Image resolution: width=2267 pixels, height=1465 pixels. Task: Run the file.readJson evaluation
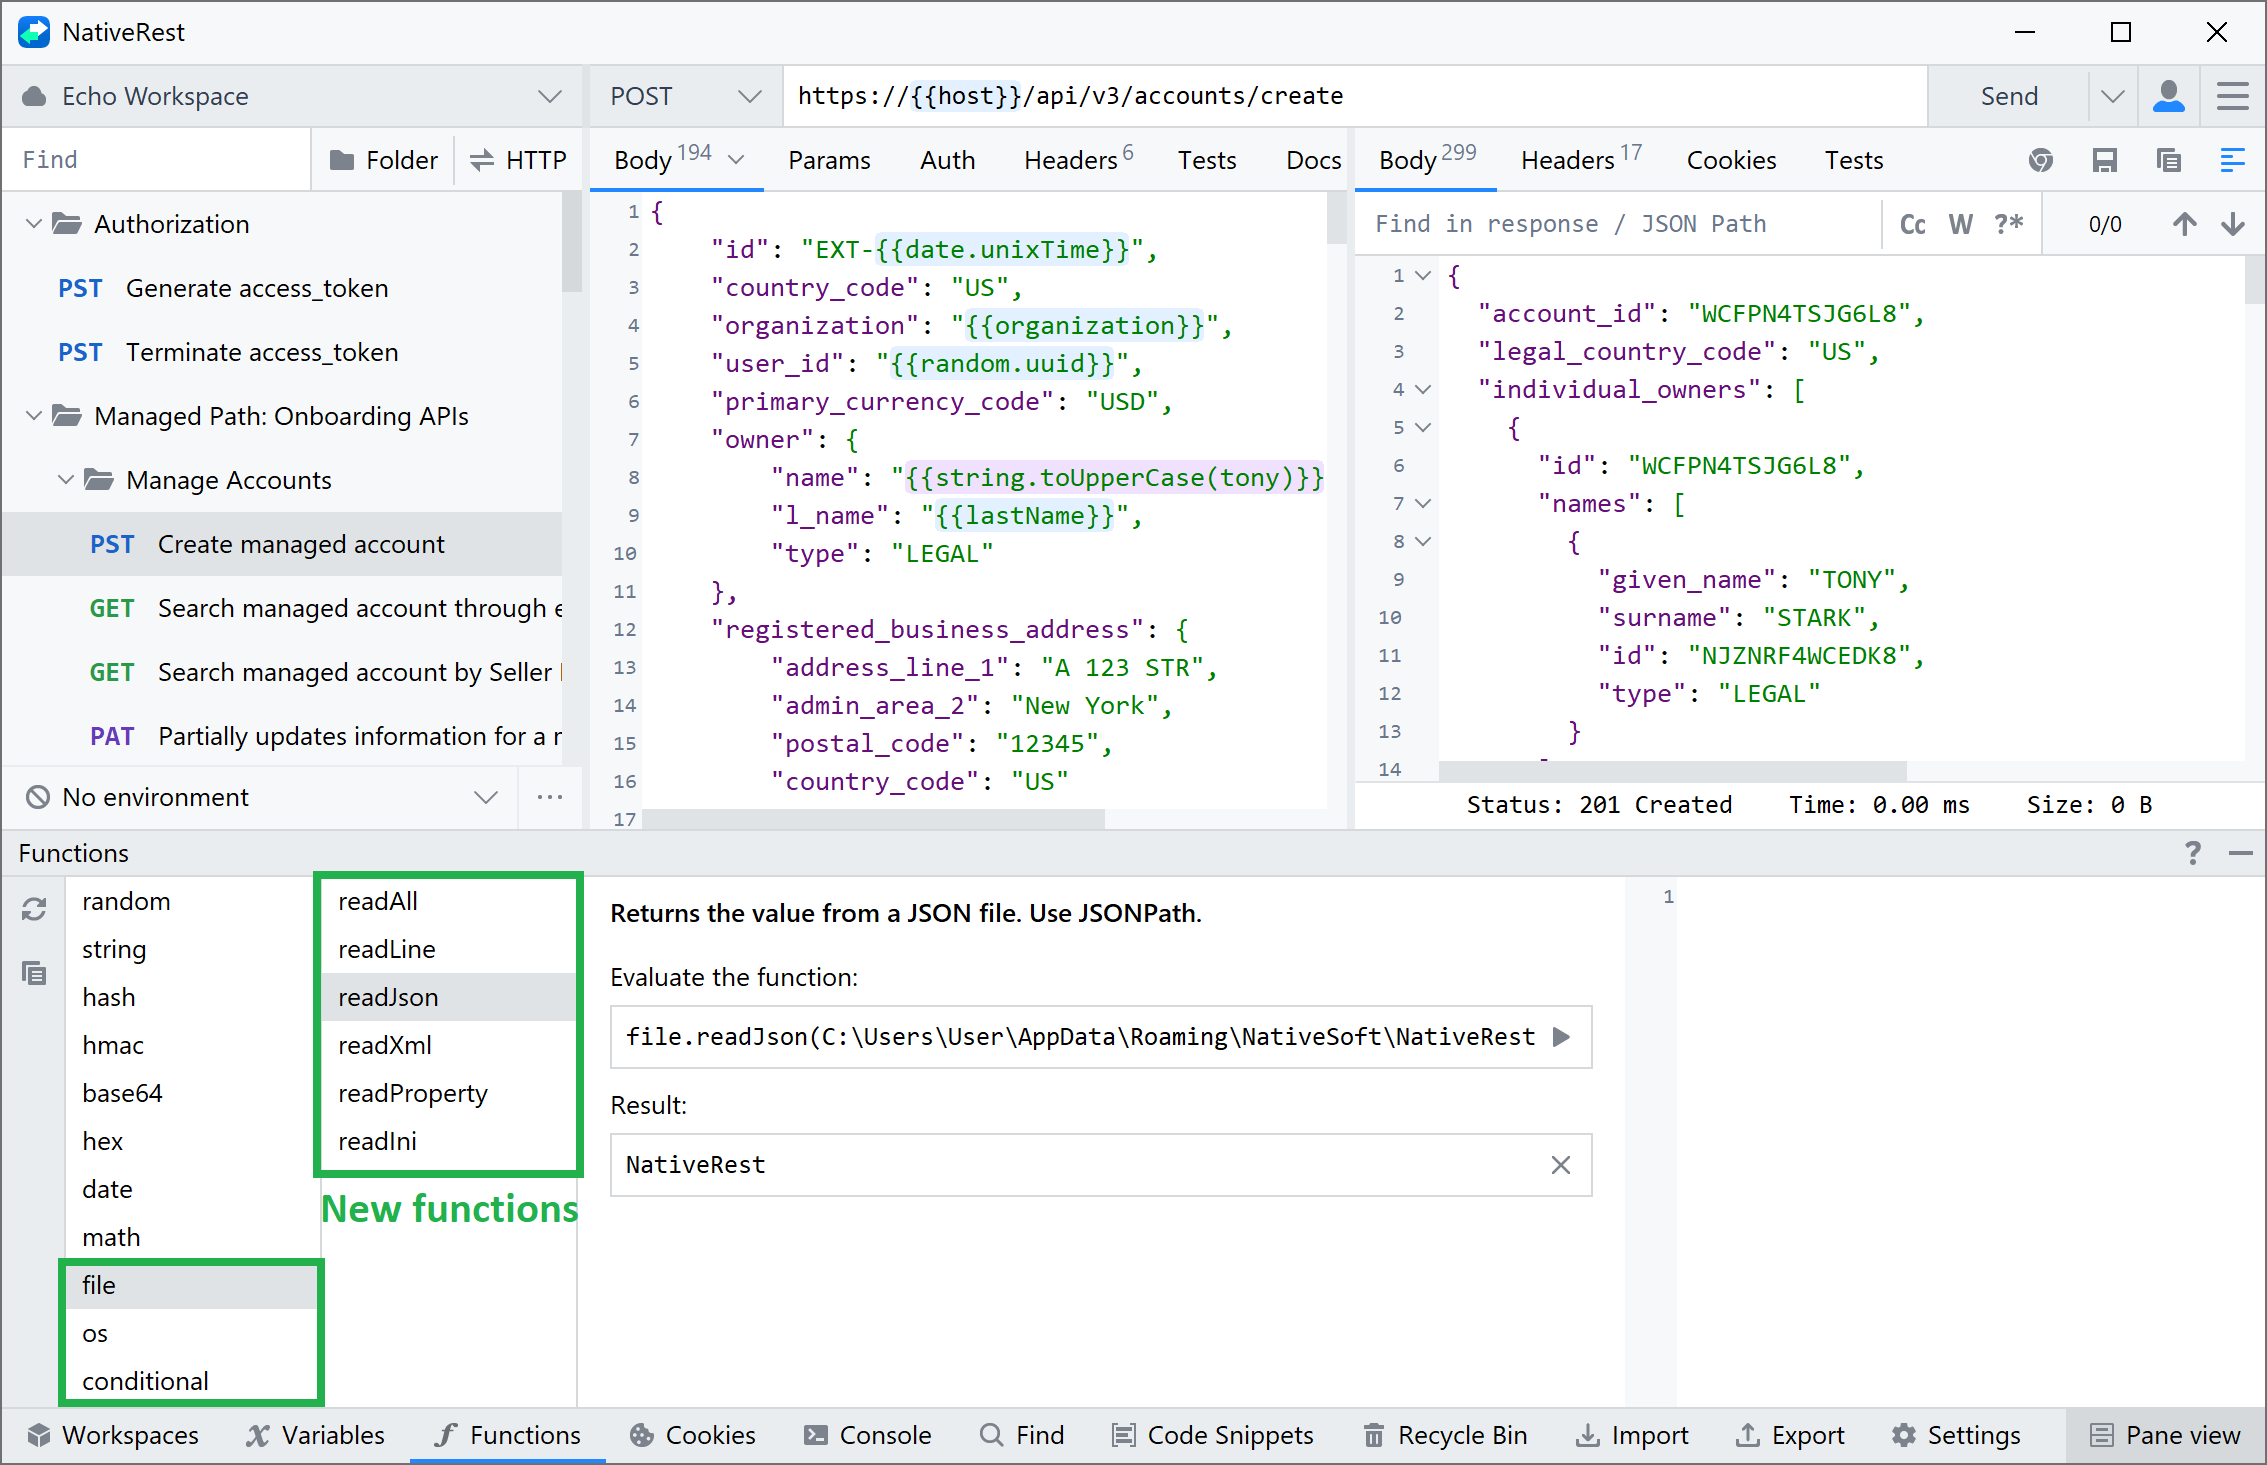(x=1561, y=1037)
